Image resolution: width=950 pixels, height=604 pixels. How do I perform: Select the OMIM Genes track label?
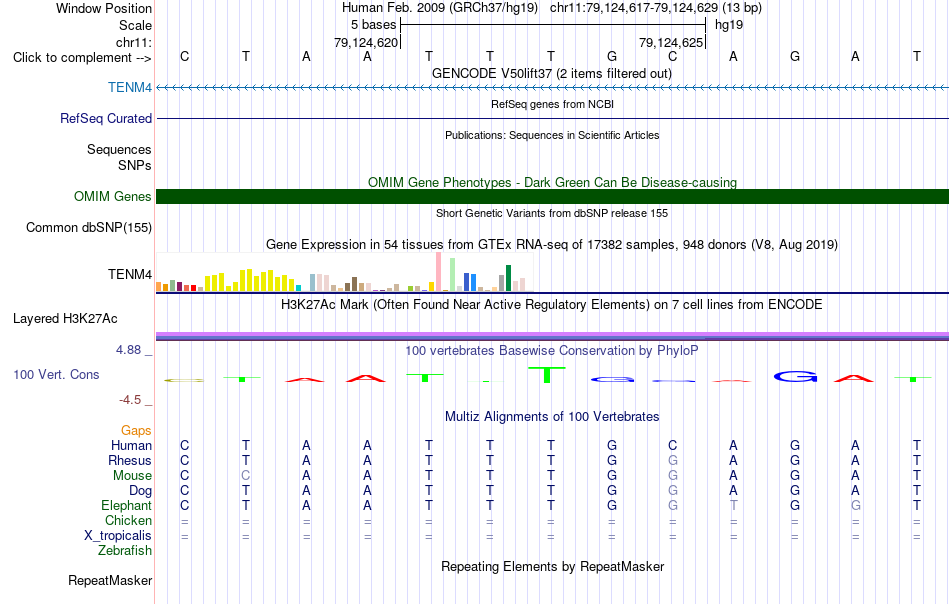[x=112, y=196]
